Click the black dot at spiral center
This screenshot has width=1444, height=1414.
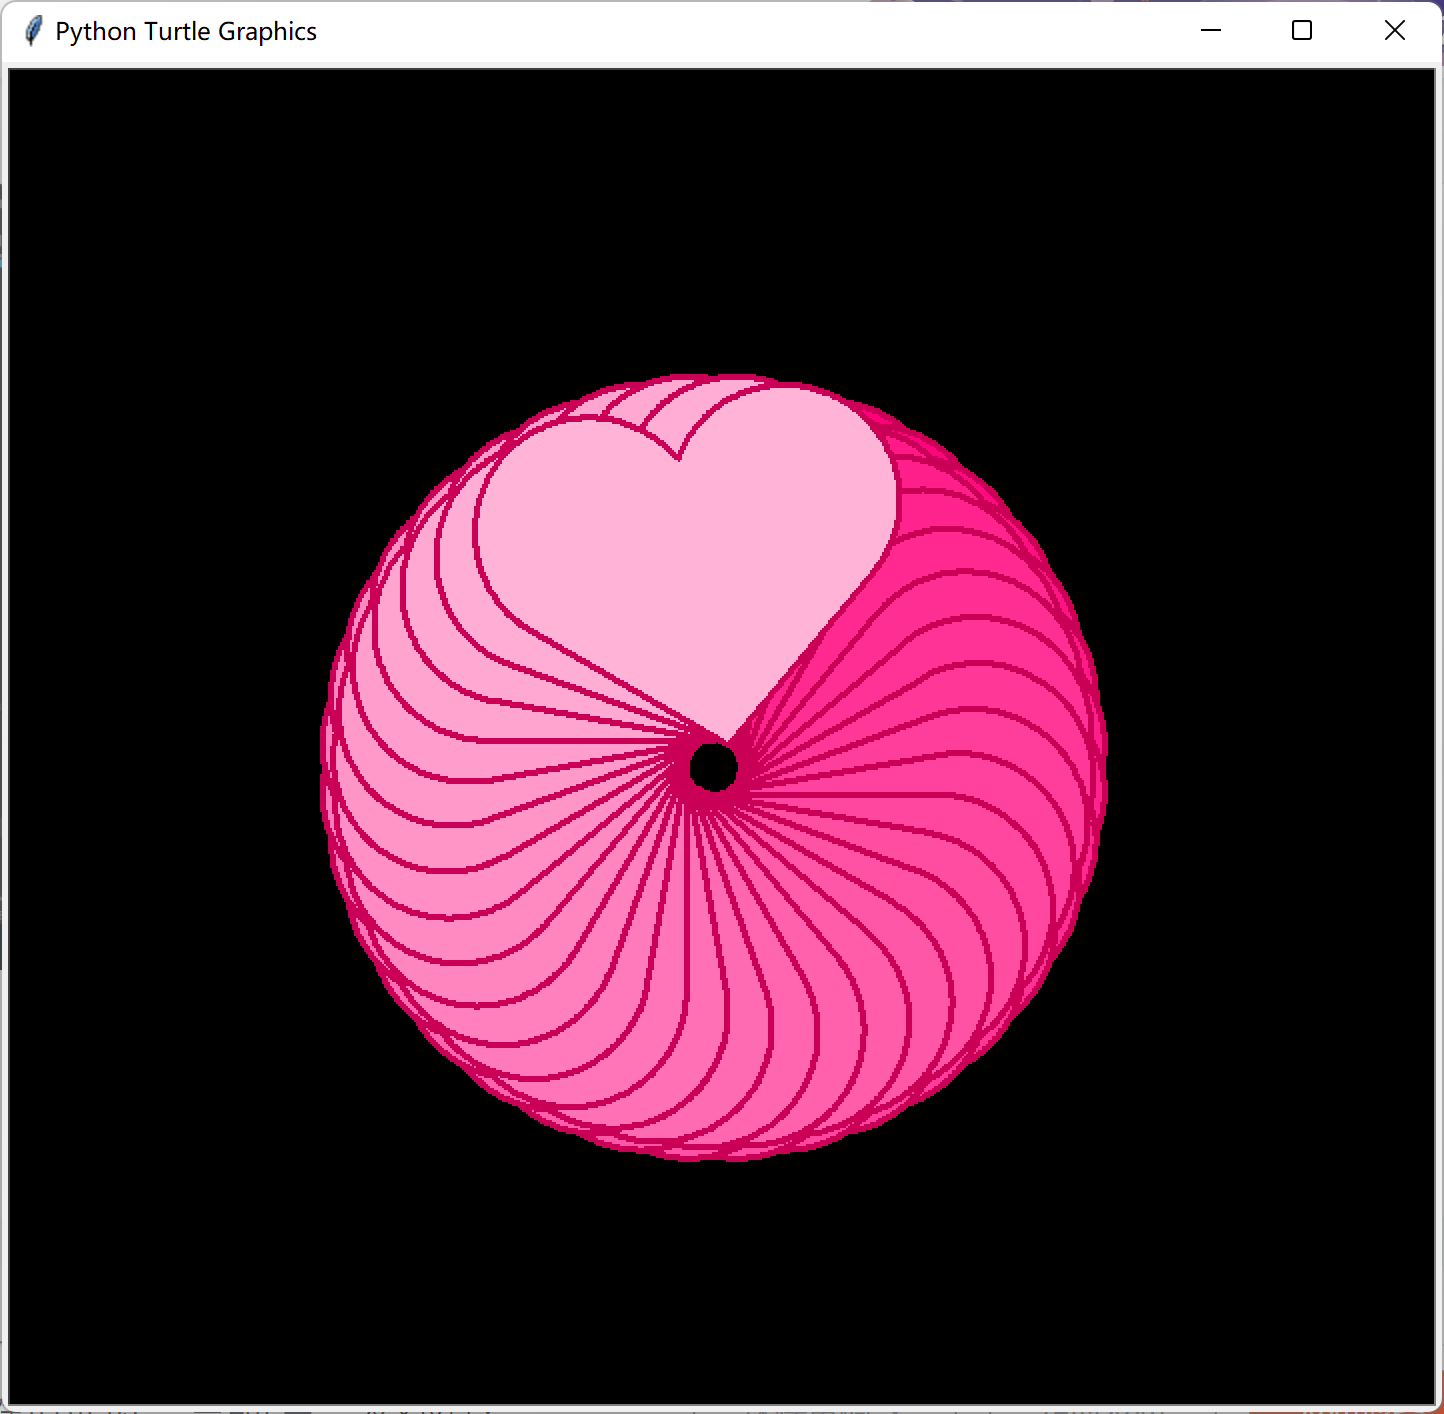coord(714,768)
